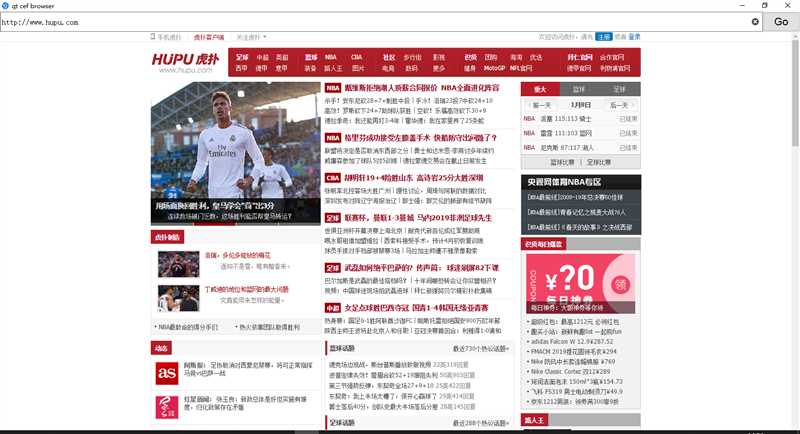Click the 登录 login link at top right
Screen dimensions: 800x434
[x=634, y=37]
